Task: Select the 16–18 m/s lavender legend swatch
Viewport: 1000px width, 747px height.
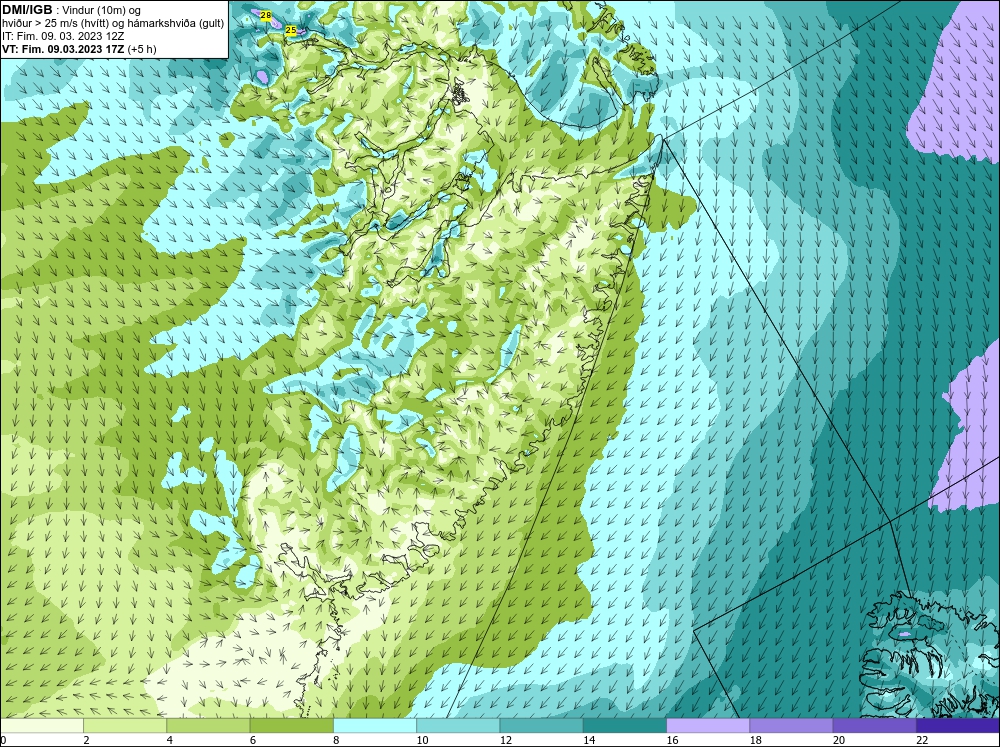Action: [x=708, y=725]
